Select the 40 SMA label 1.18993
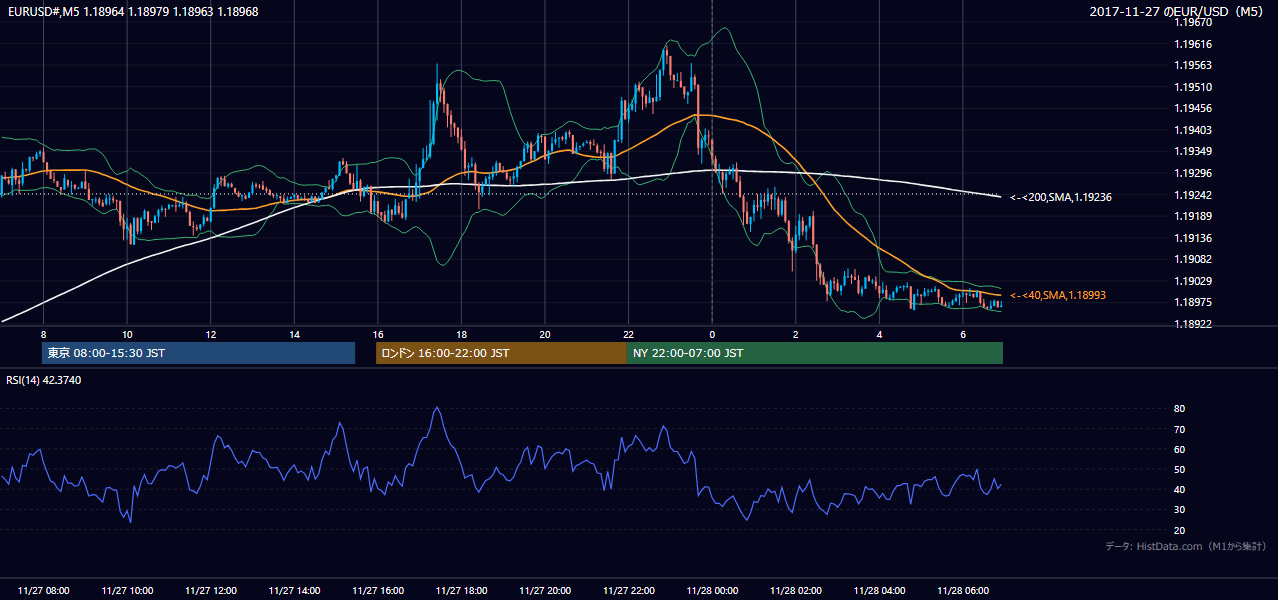 tap(1057, 295)
